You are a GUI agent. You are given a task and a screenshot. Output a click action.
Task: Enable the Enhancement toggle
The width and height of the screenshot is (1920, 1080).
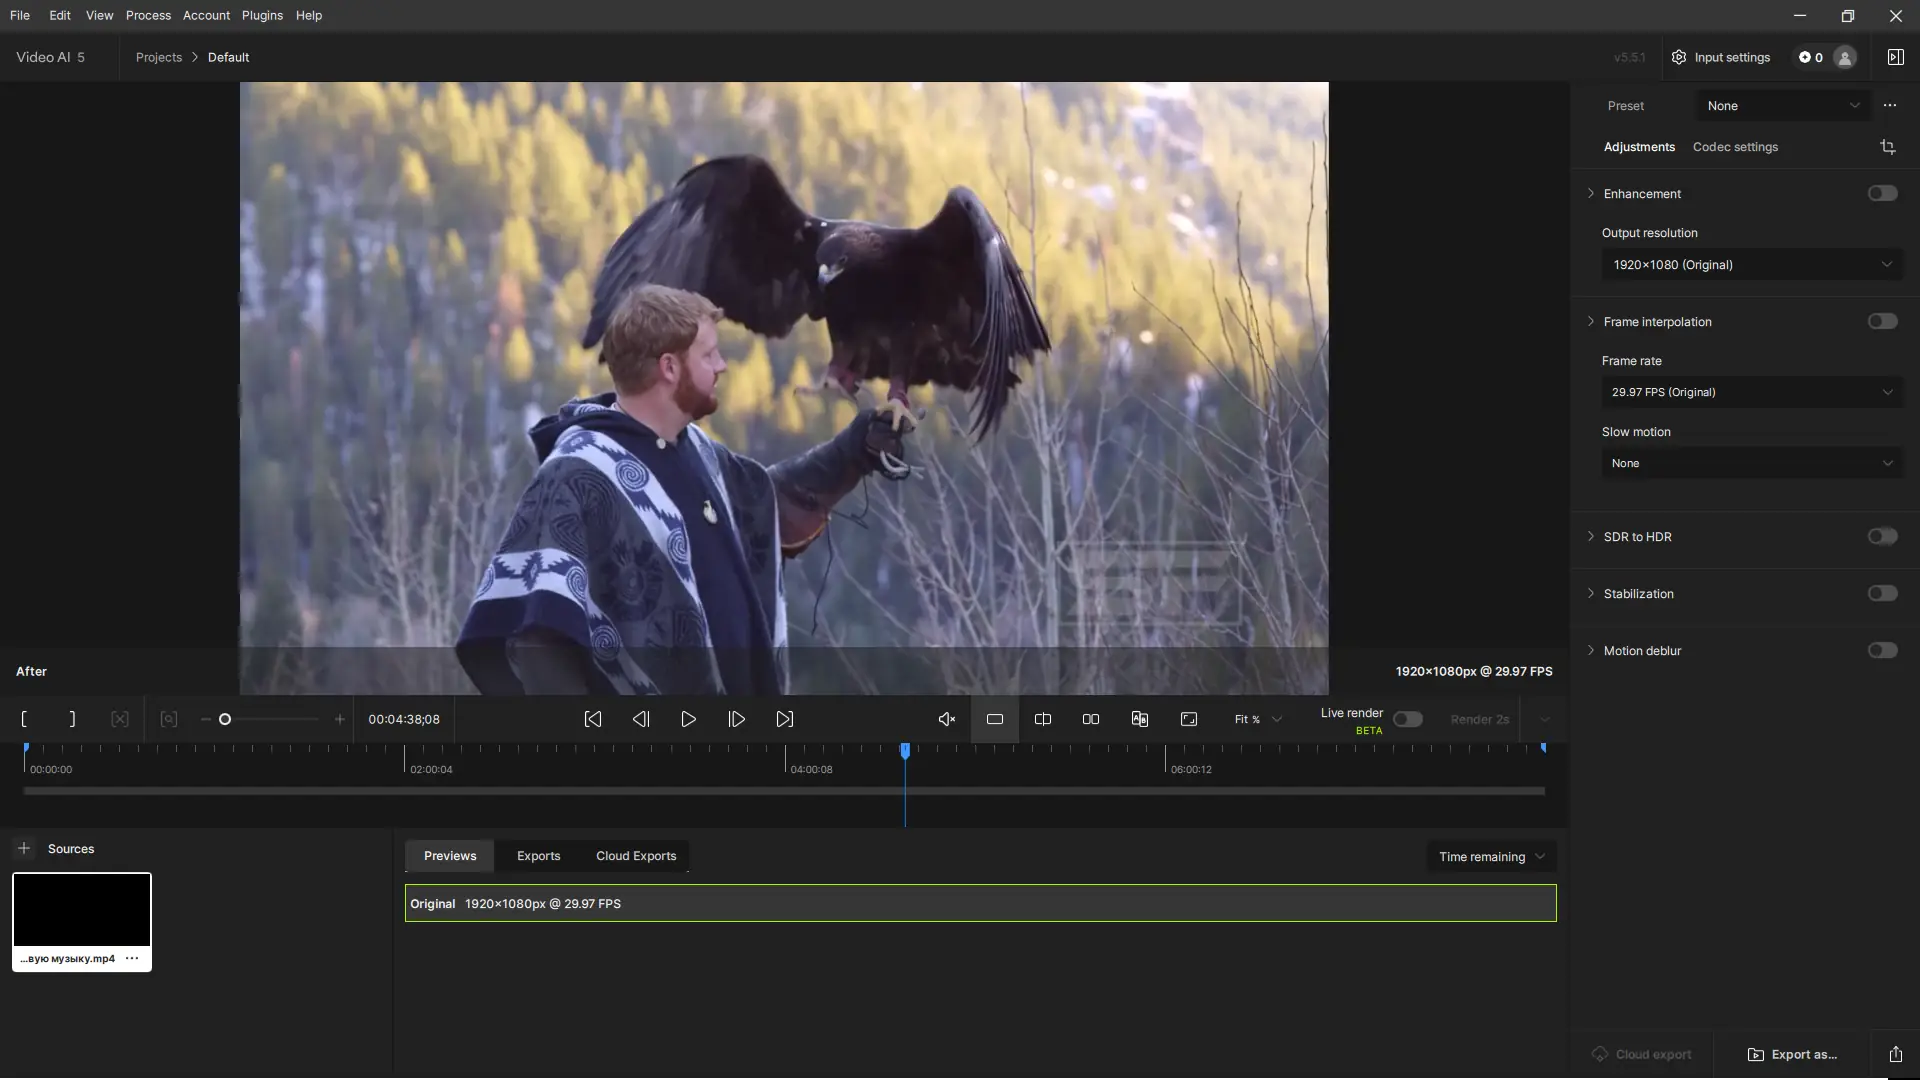(x=1882, y=193)
